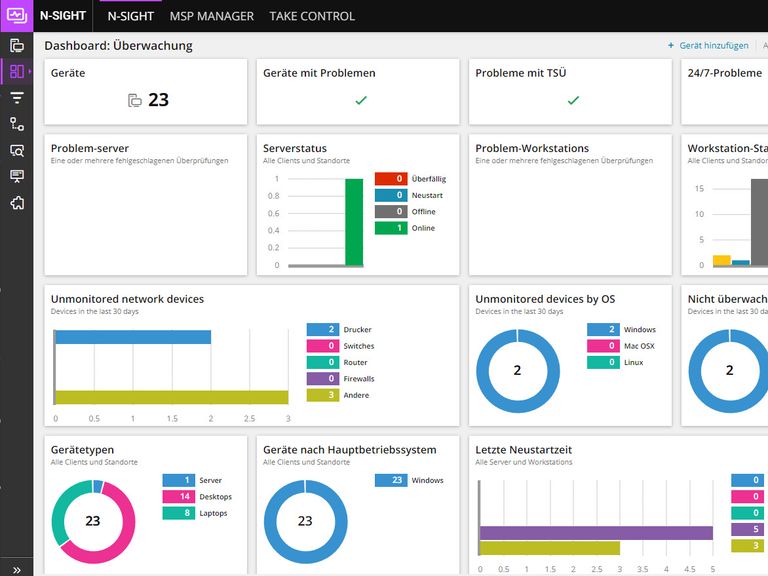
Task: Open the monitor search icon in sidebar
Action: (17, 150)
